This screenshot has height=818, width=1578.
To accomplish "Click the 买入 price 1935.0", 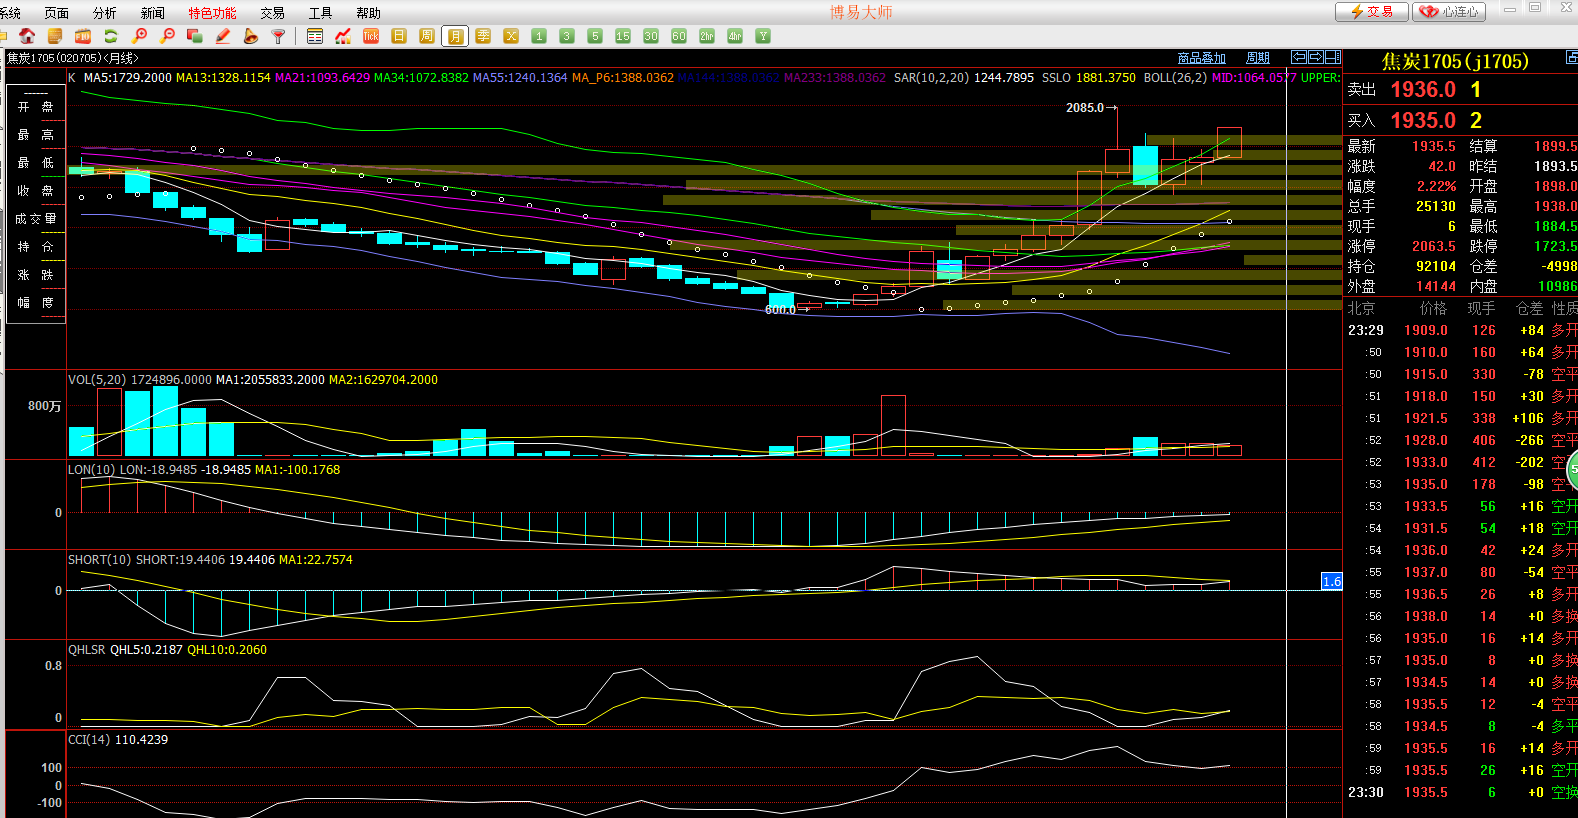I will 1423,120.
